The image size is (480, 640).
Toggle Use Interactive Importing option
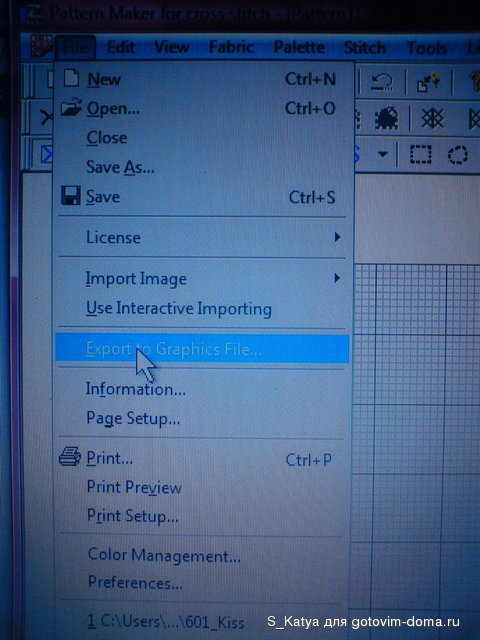point(178,309)
